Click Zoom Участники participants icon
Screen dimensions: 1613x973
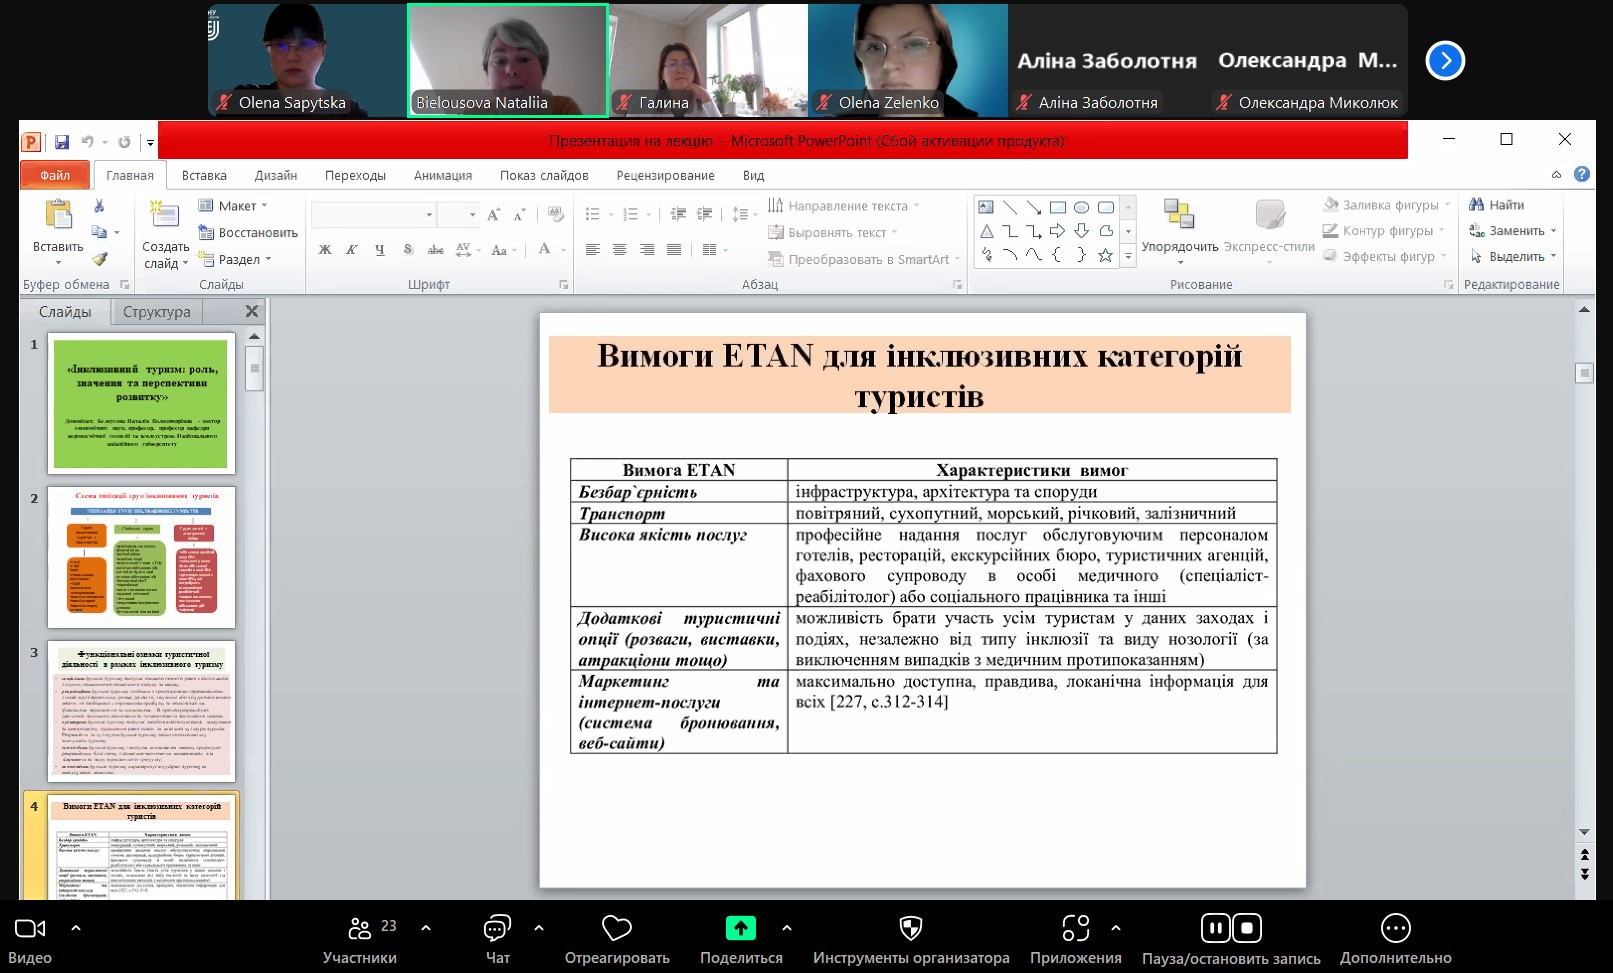pos(360,929)
